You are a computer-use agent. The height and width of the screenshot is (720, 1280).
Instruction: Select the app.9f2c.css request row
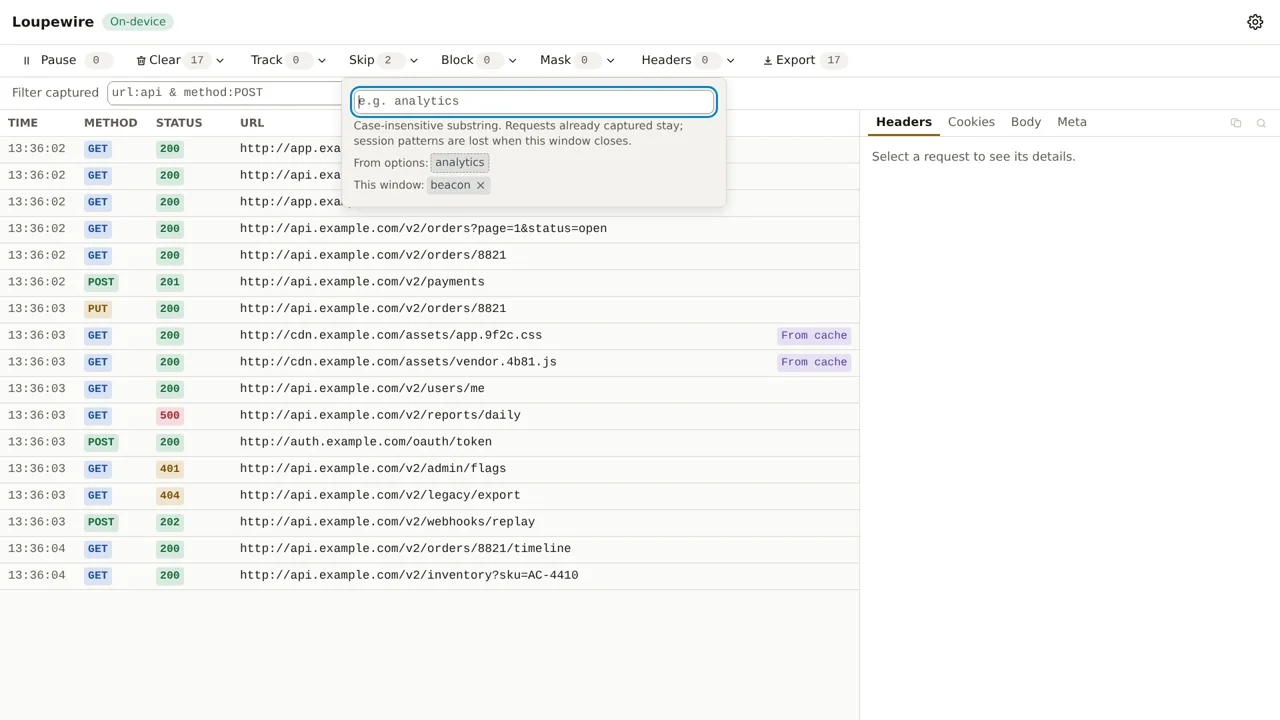(429, 335)
